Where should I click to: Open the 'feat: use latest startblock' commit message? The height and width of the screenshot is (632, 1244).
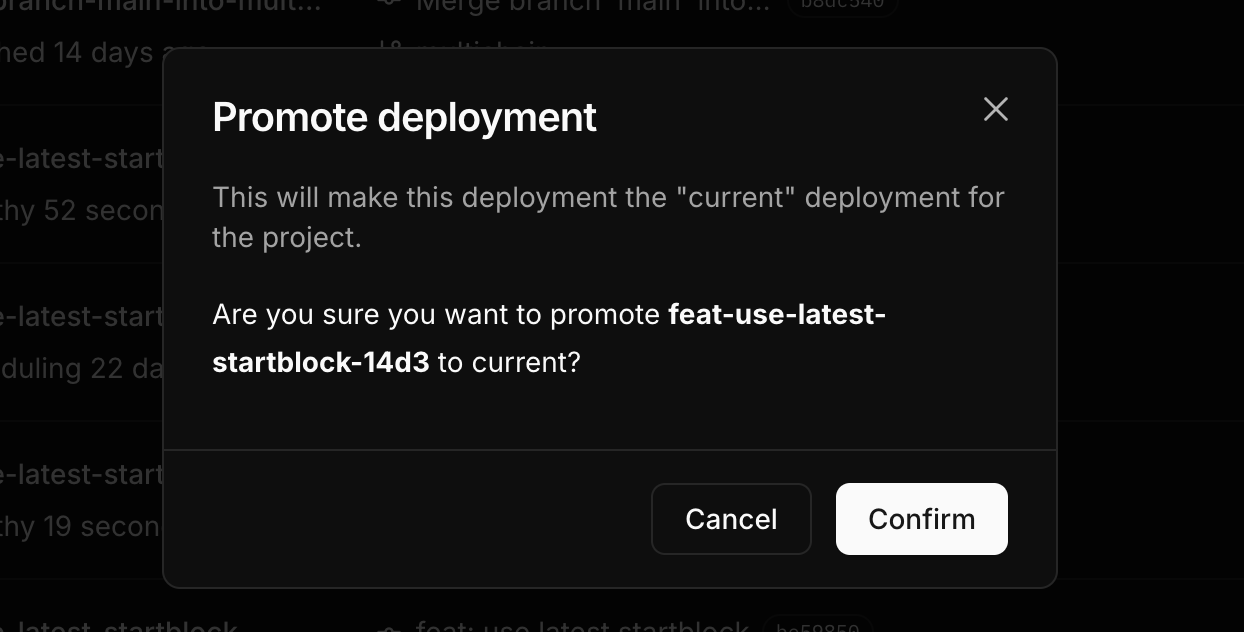pyautogui.click(x=582, y=626)
